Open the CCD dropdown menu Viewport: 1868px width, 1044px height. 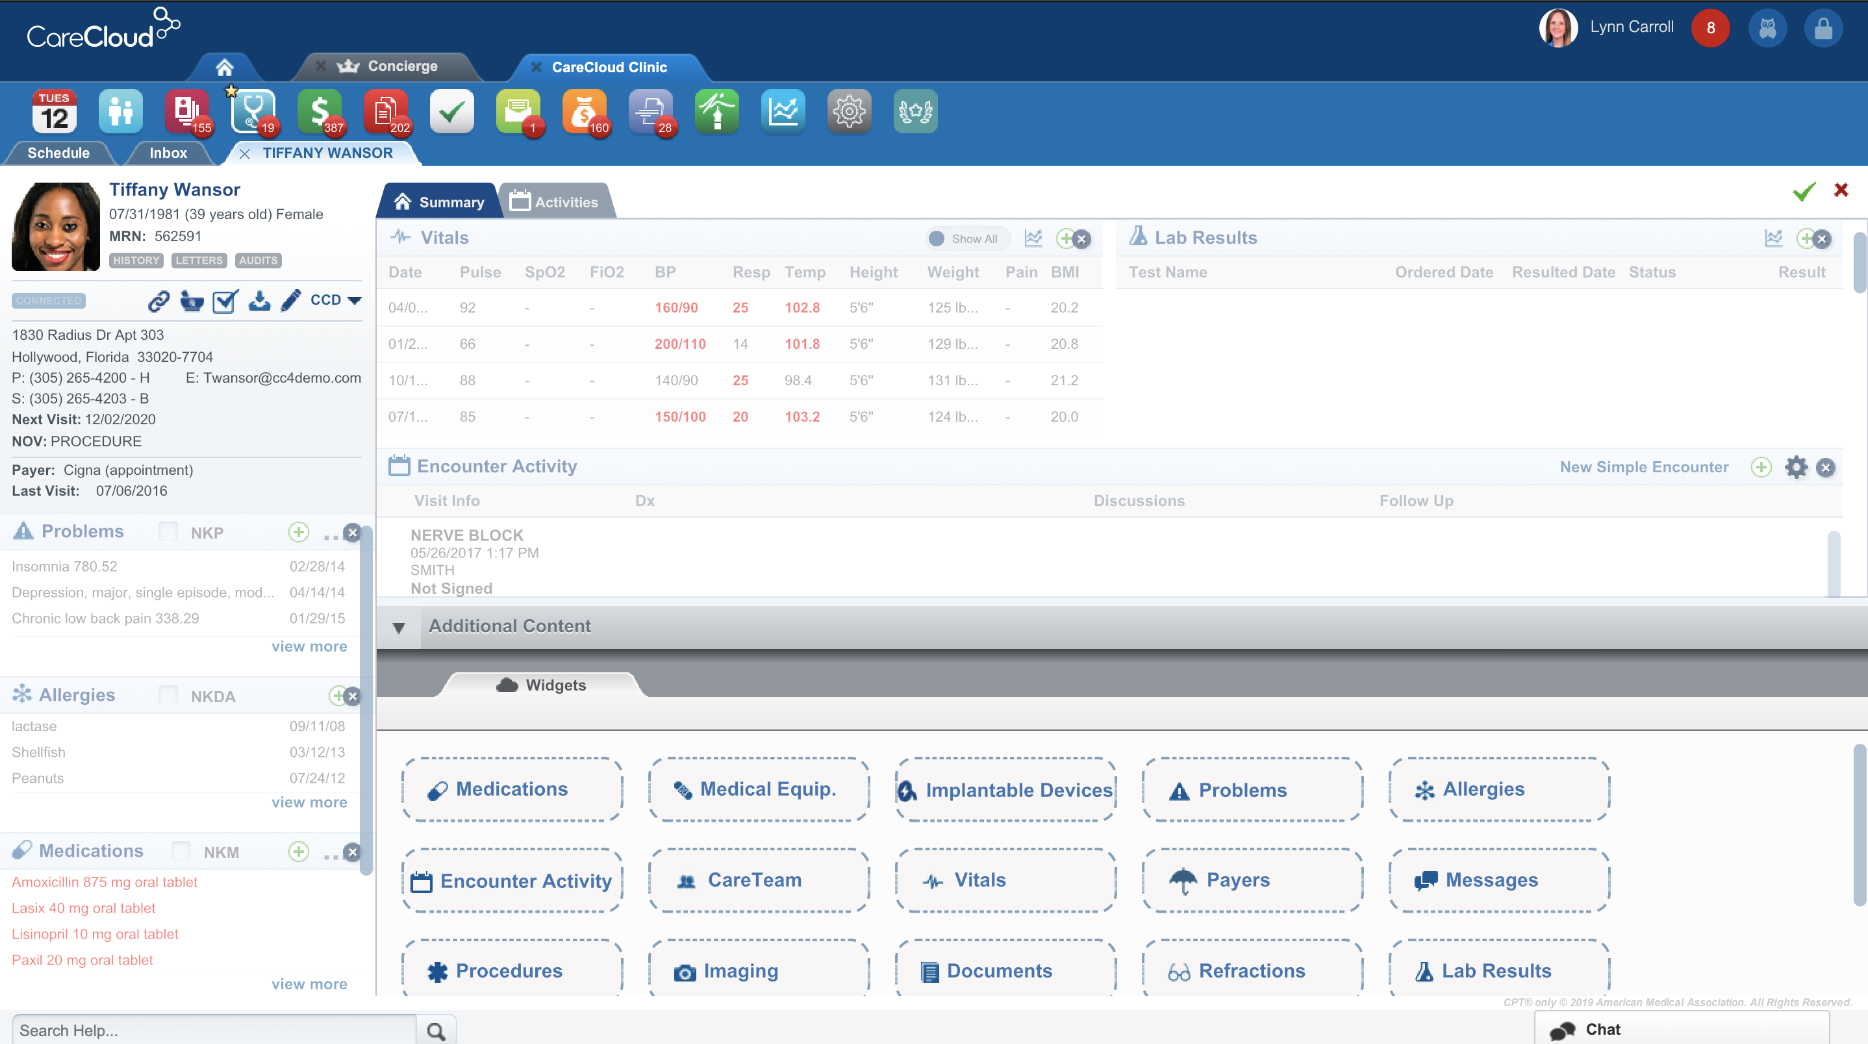pos(335,300)
